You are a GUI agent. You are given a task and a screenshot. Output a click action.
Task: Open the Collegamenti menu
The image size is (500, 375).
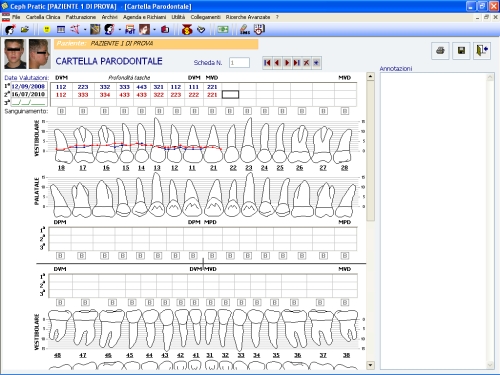205,17
